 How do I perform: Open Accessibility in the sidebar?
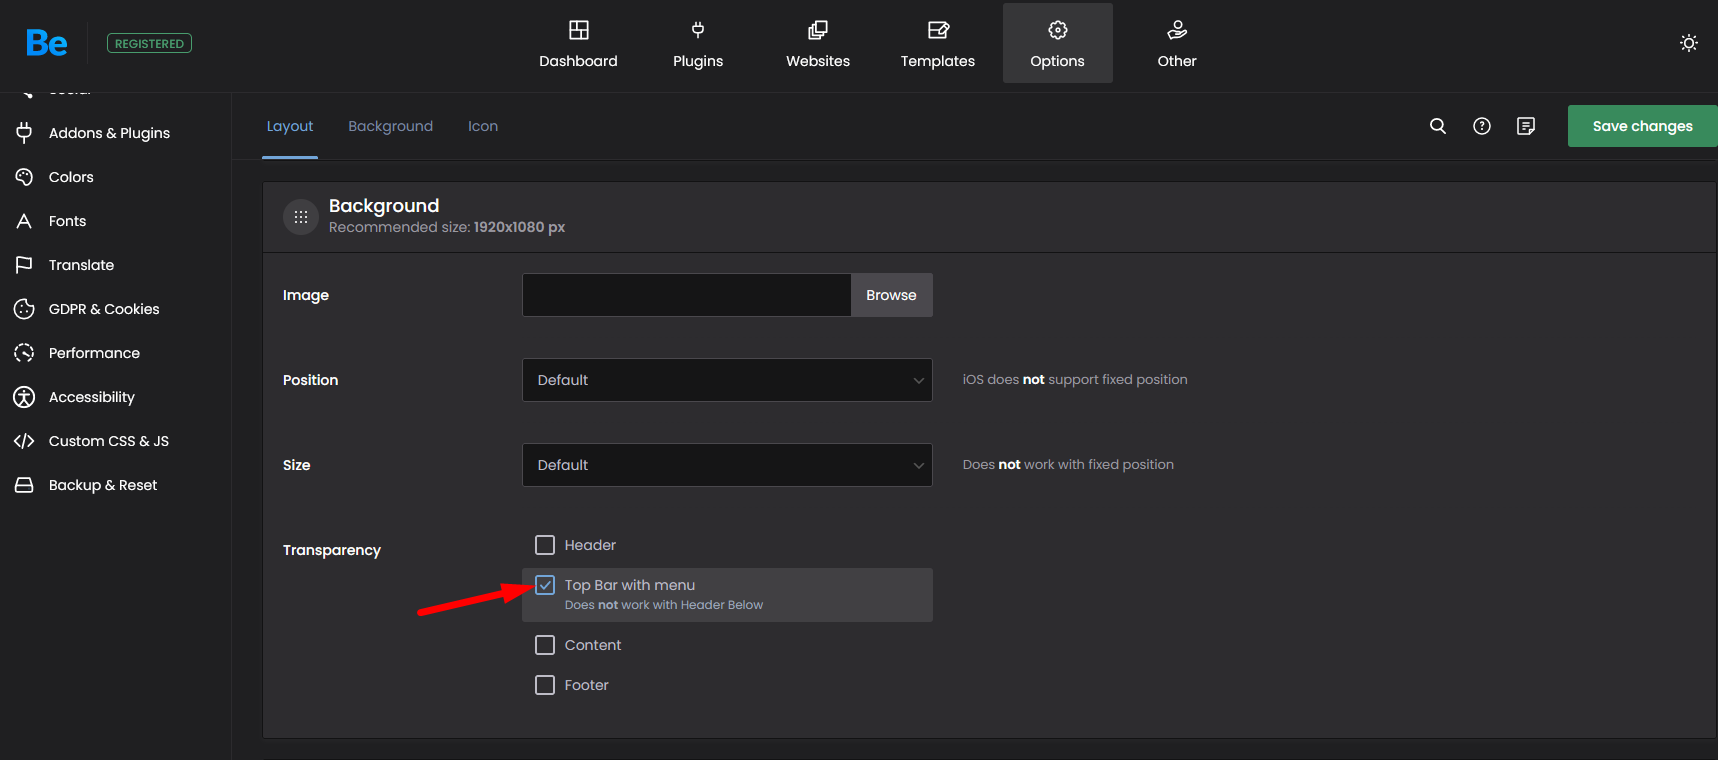click(x=91, y=397)
